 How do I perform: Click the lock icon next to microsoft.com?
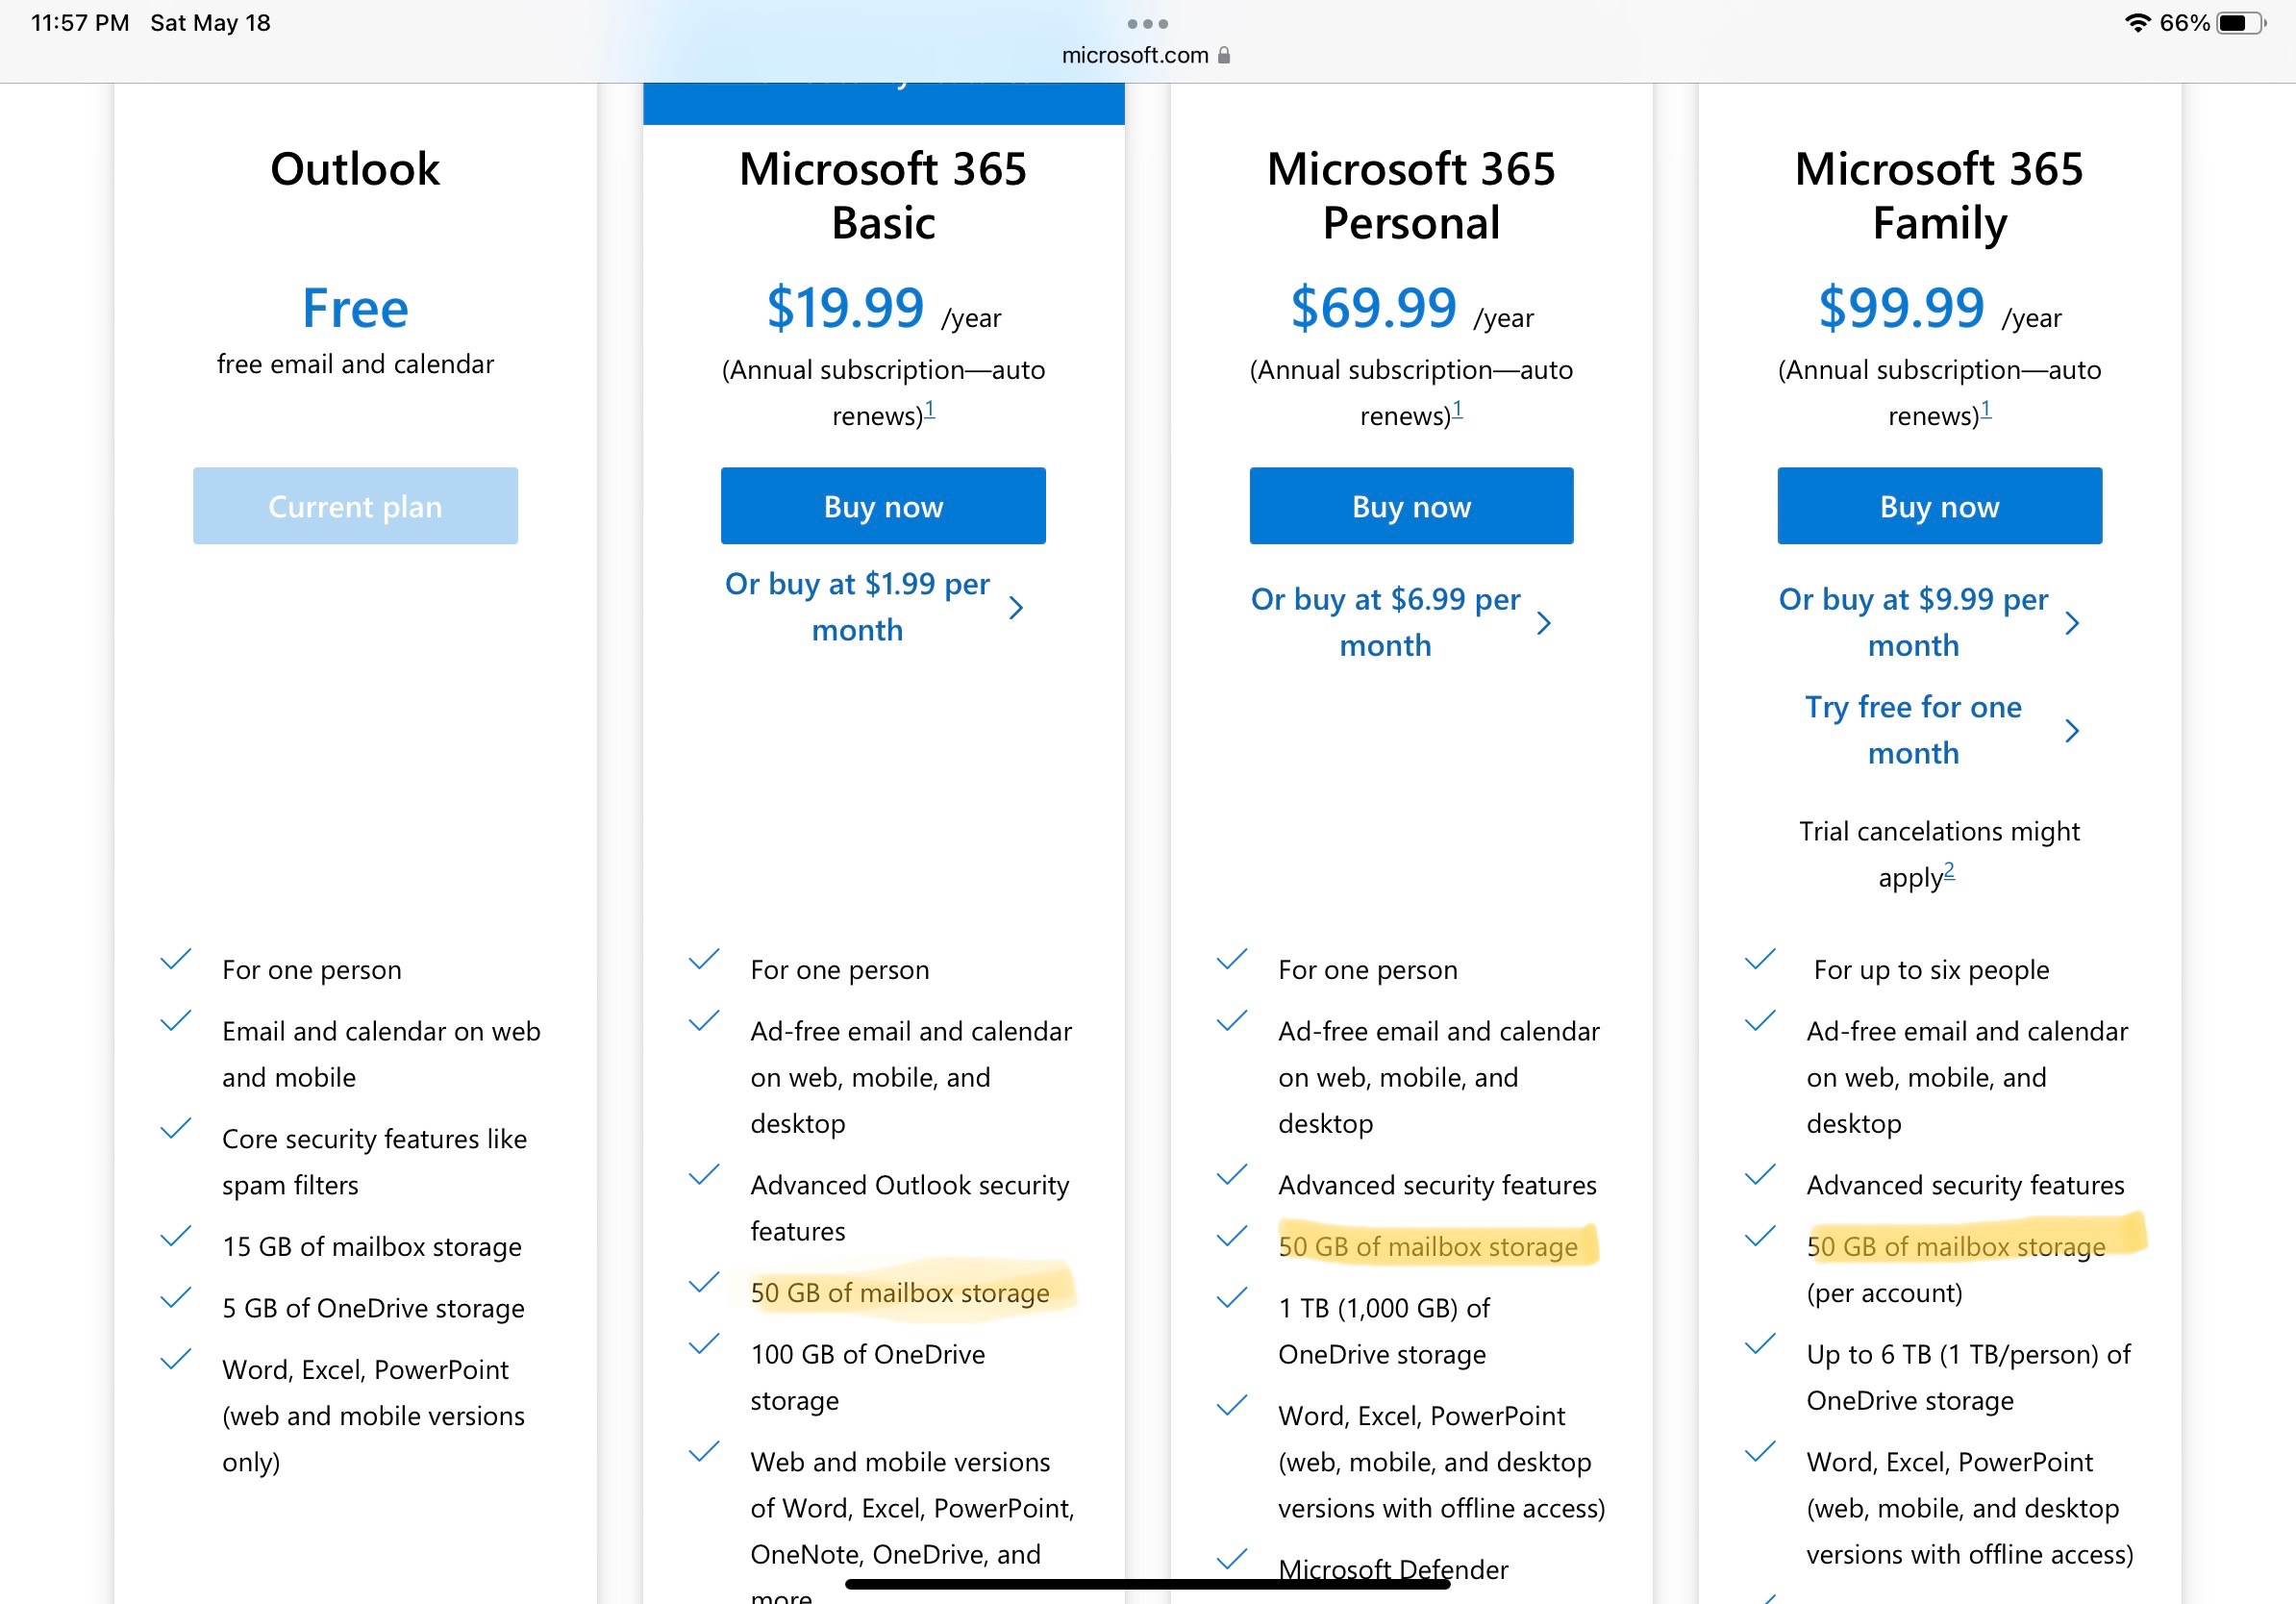pyautogui.click(x=1222, y=55)
